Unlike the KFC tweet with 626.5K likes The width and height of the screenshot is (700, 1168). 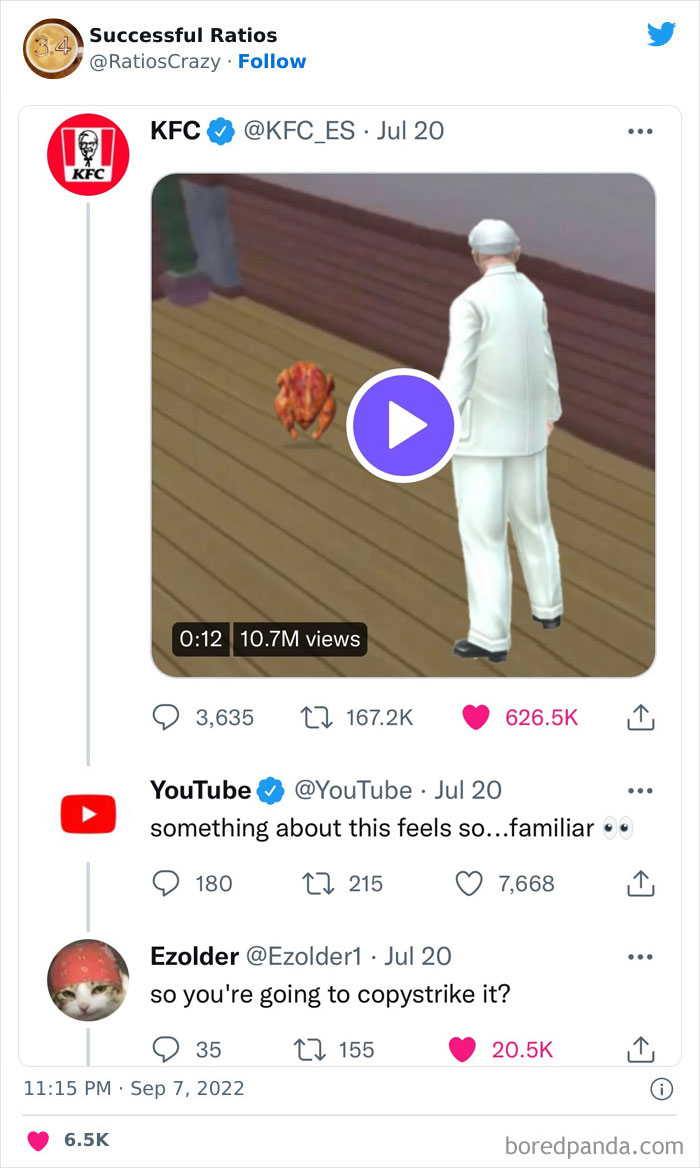click(x=477, y=717)
